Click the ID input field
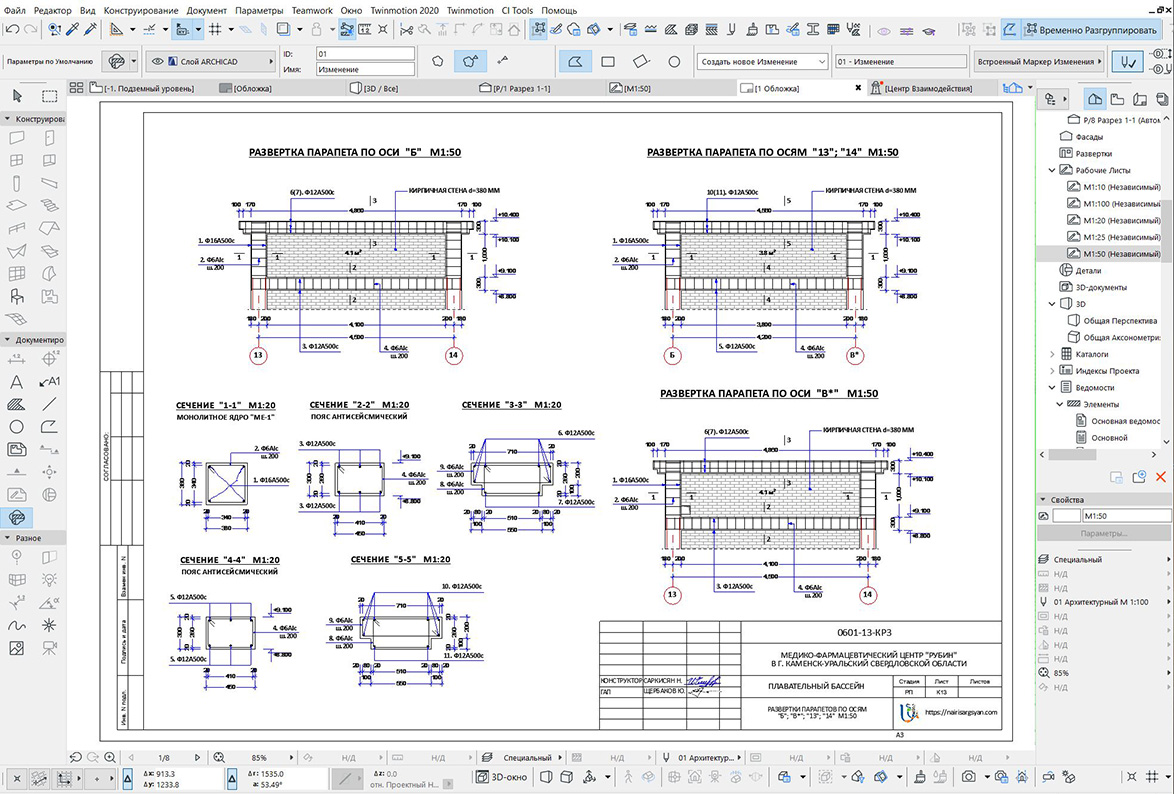Image resolution: width=1174 pixels, height=794 pixels. pyautogui.click(x=365, y=54)
